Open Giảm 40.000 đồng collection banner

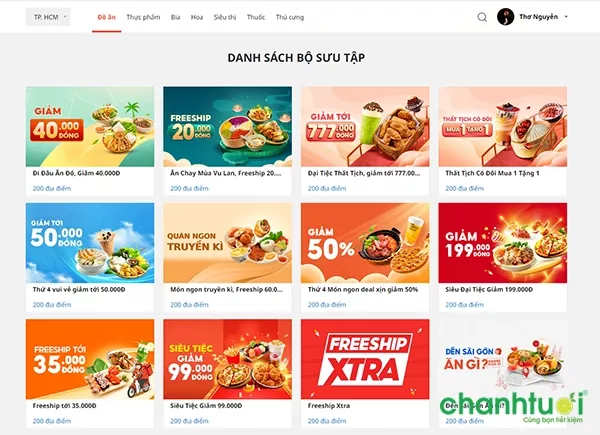(x=90, y=127)
